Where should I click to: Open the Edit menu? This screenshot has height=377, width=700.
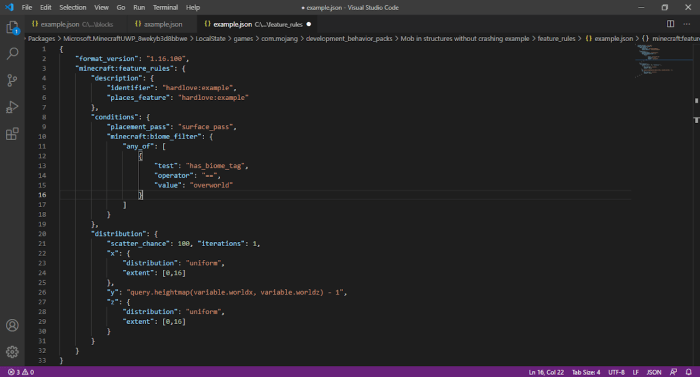click(x=46, y=7)
